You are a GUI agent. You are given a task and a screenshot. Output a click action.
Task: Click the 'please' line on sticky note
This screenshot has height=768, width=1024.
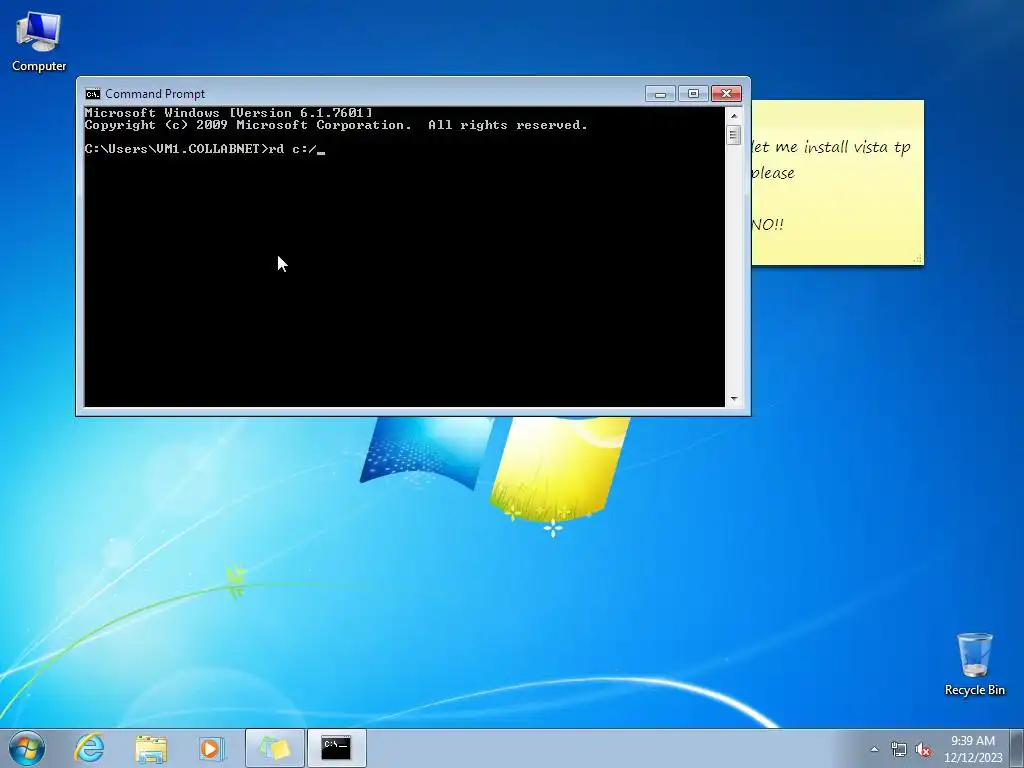click(773, 173)
